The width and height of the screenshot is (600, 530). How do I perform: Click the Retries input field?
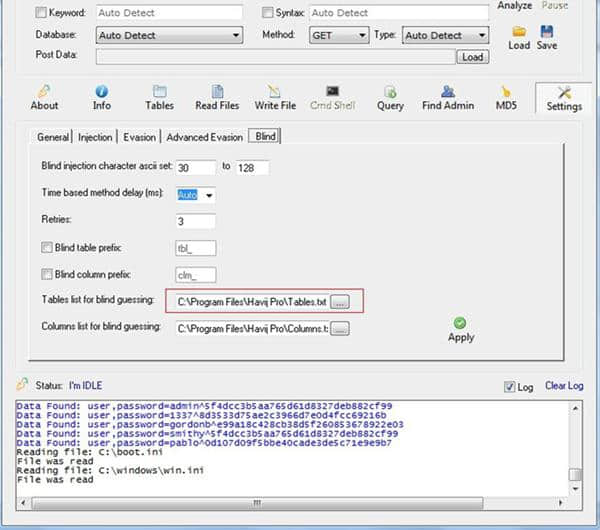(196, 221)
